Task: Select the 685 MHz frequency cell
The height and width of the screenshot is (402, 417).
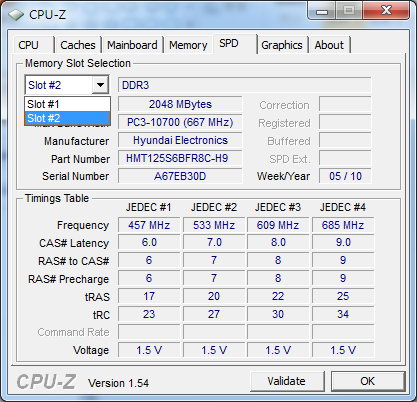Action: 343,225
